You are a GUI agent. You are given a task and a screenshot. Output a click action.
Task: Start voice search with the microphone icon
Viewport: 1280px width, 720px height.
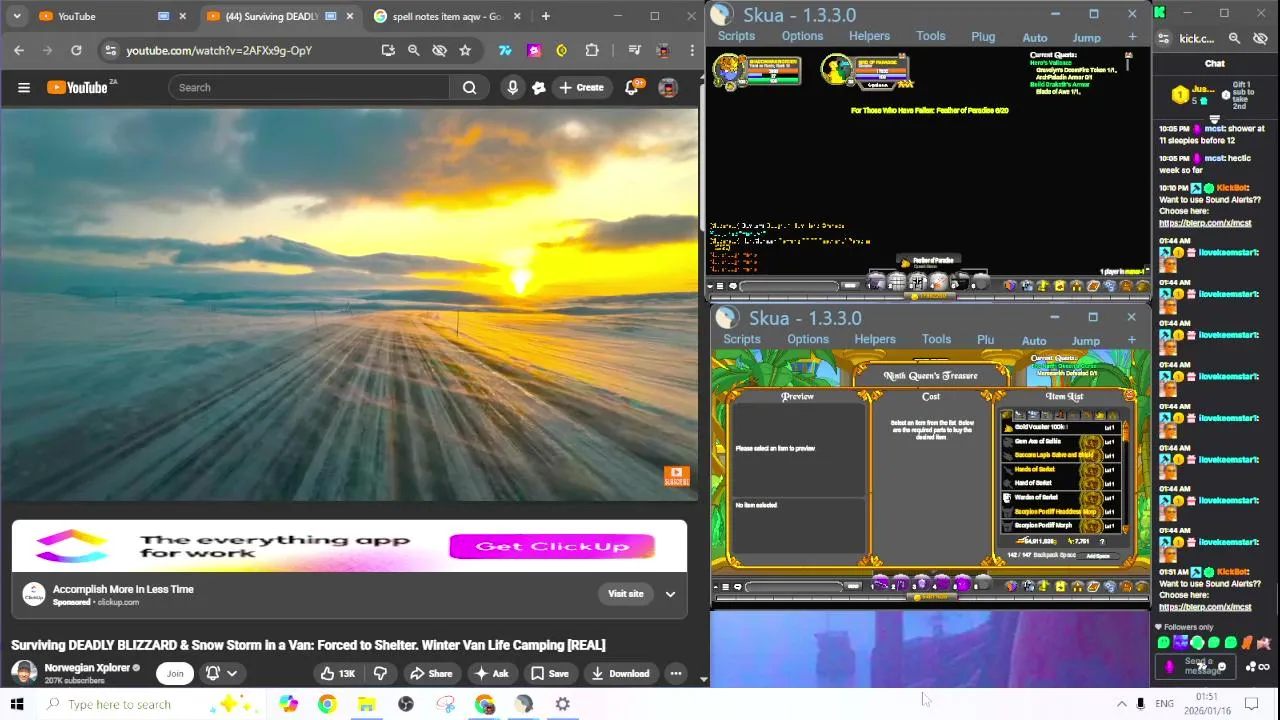coord(512,87)
